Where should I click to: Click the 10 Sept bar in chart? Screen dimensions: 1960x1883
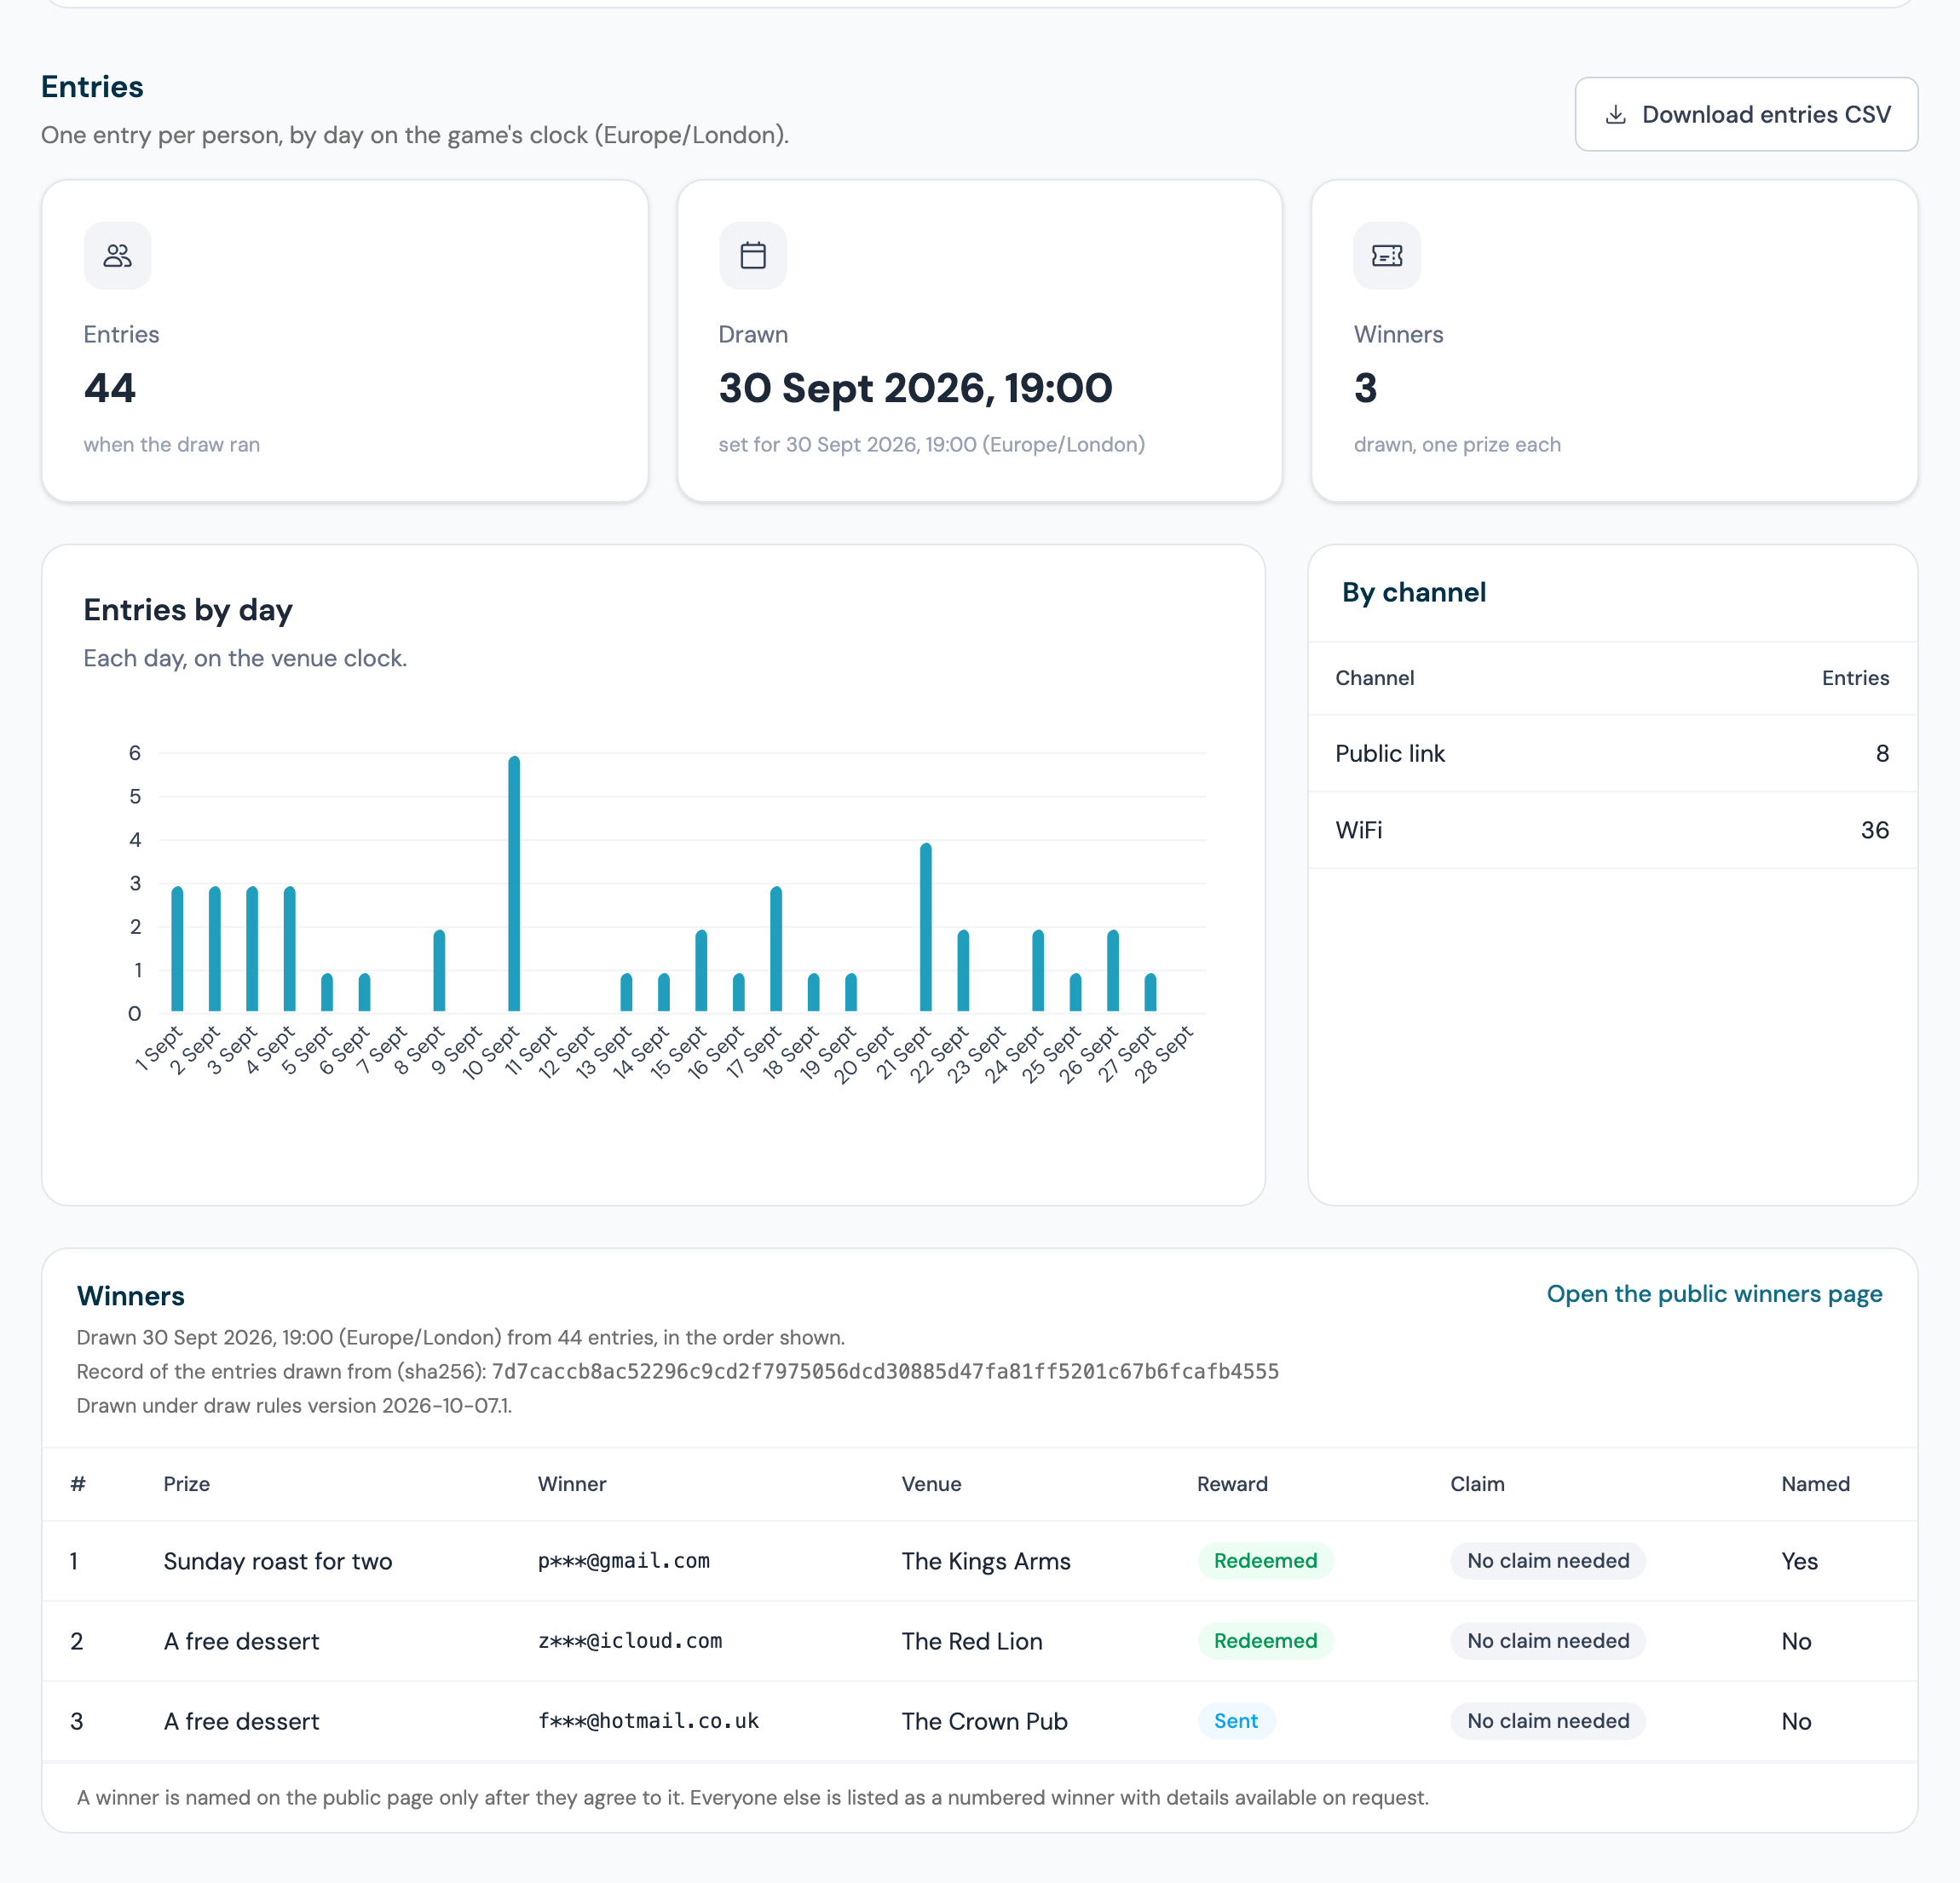pos(514,884)
